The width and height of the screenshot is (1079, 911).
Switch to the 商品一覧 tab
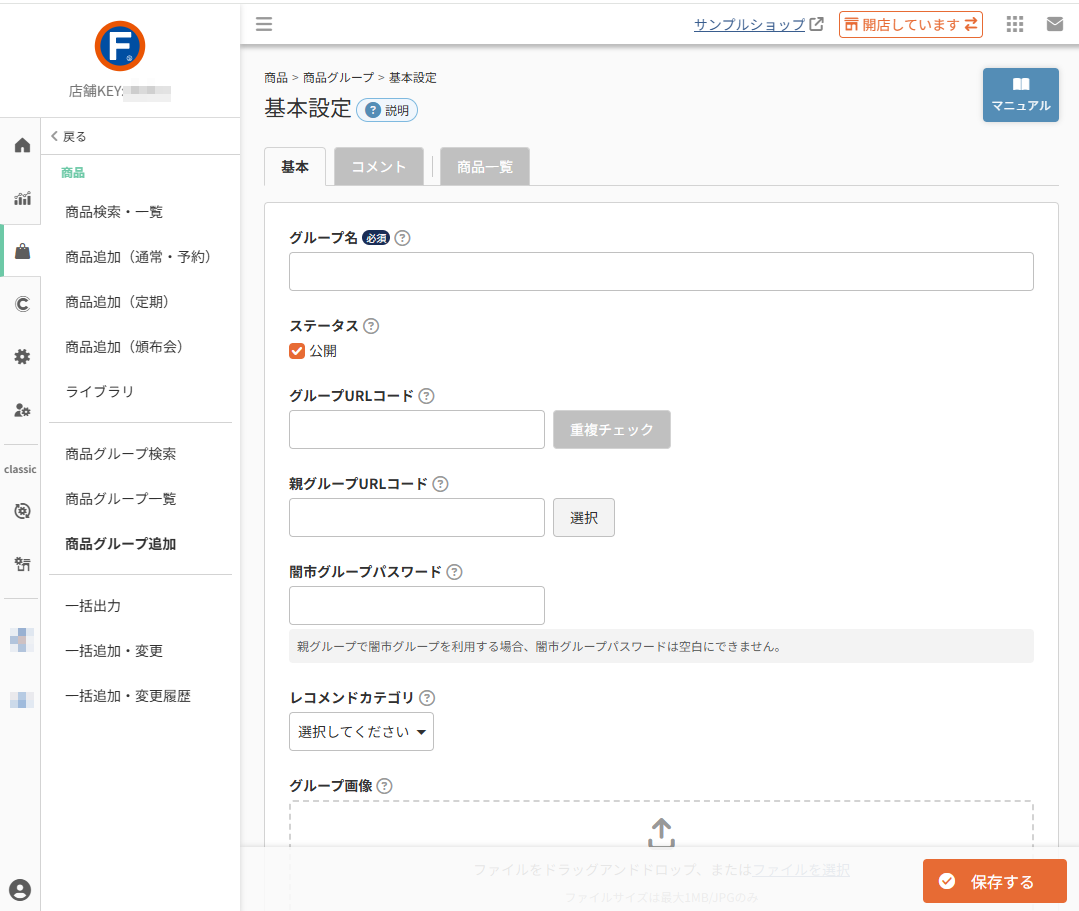tap(485, 167)
